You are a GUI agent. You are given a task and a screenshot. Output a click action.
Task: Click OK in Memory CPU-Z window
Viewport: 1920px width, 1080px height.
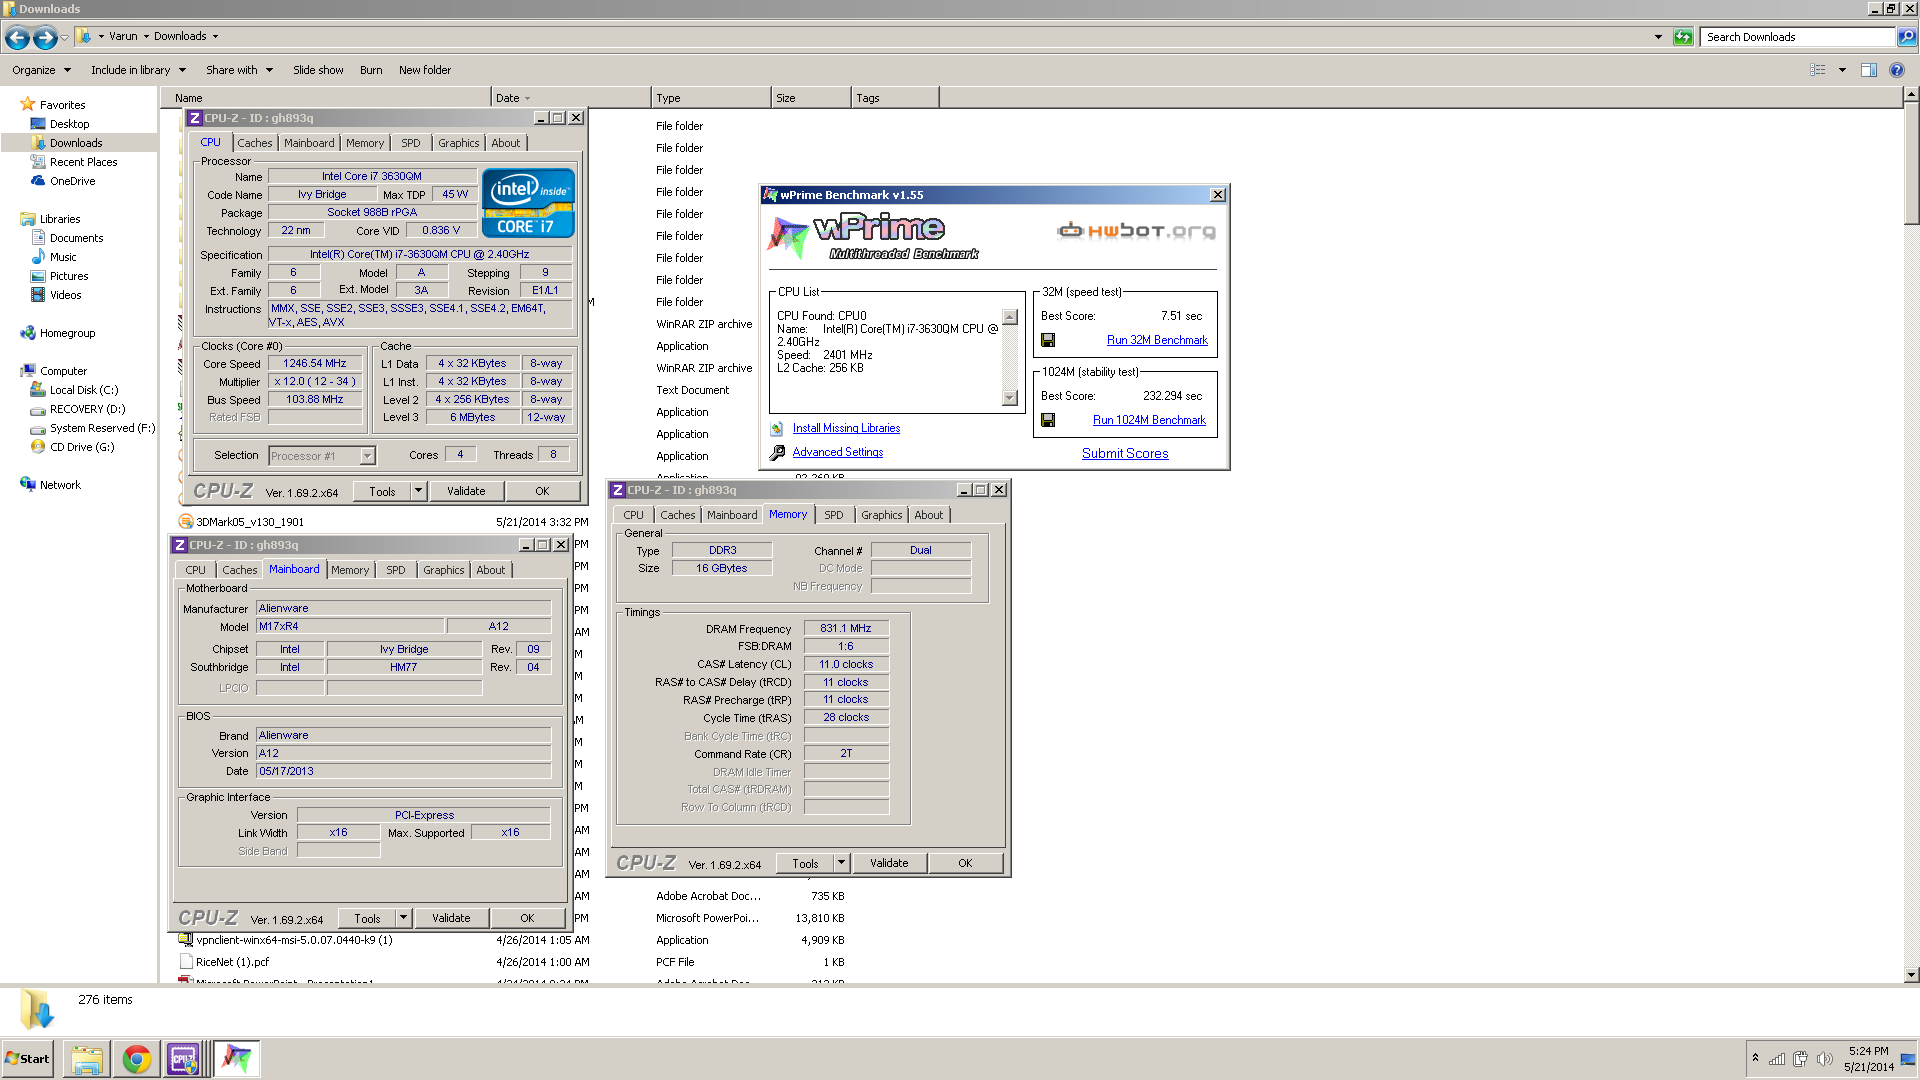point(964,863)
